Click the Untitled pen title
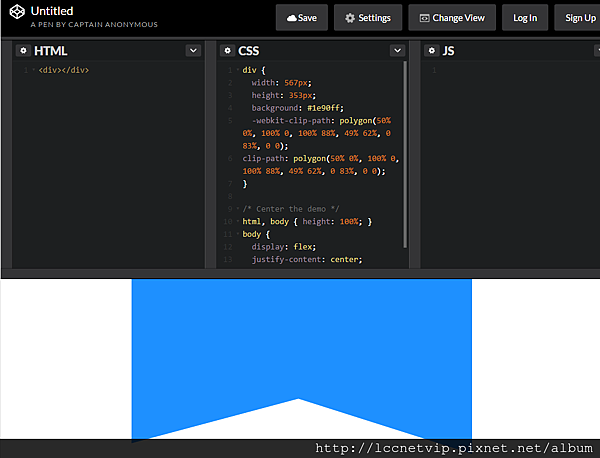 (52, 11)
